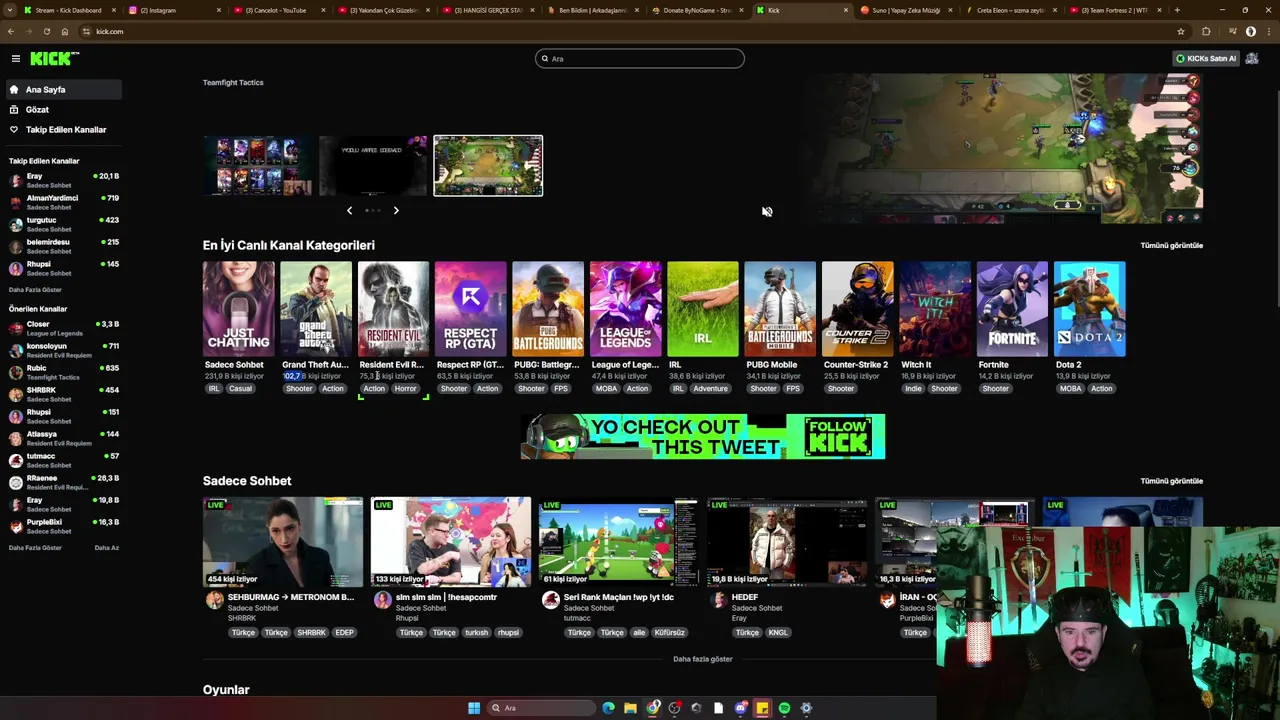Go to previous featured stream arrow
This screenshot has height=720, width=1280.
click(x=349, y=211)
